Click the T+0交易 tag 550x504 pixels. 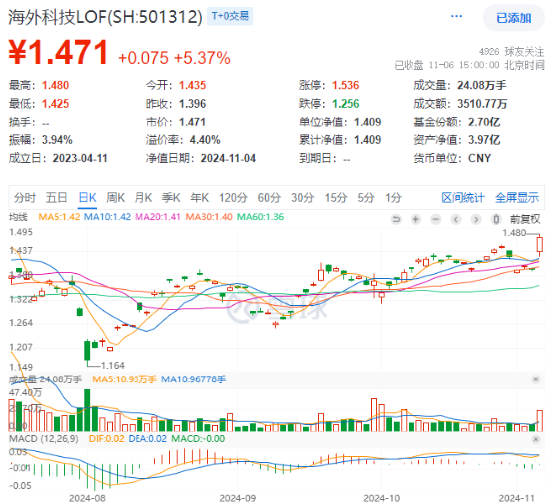pyautogui.click(x=230, y=16)
